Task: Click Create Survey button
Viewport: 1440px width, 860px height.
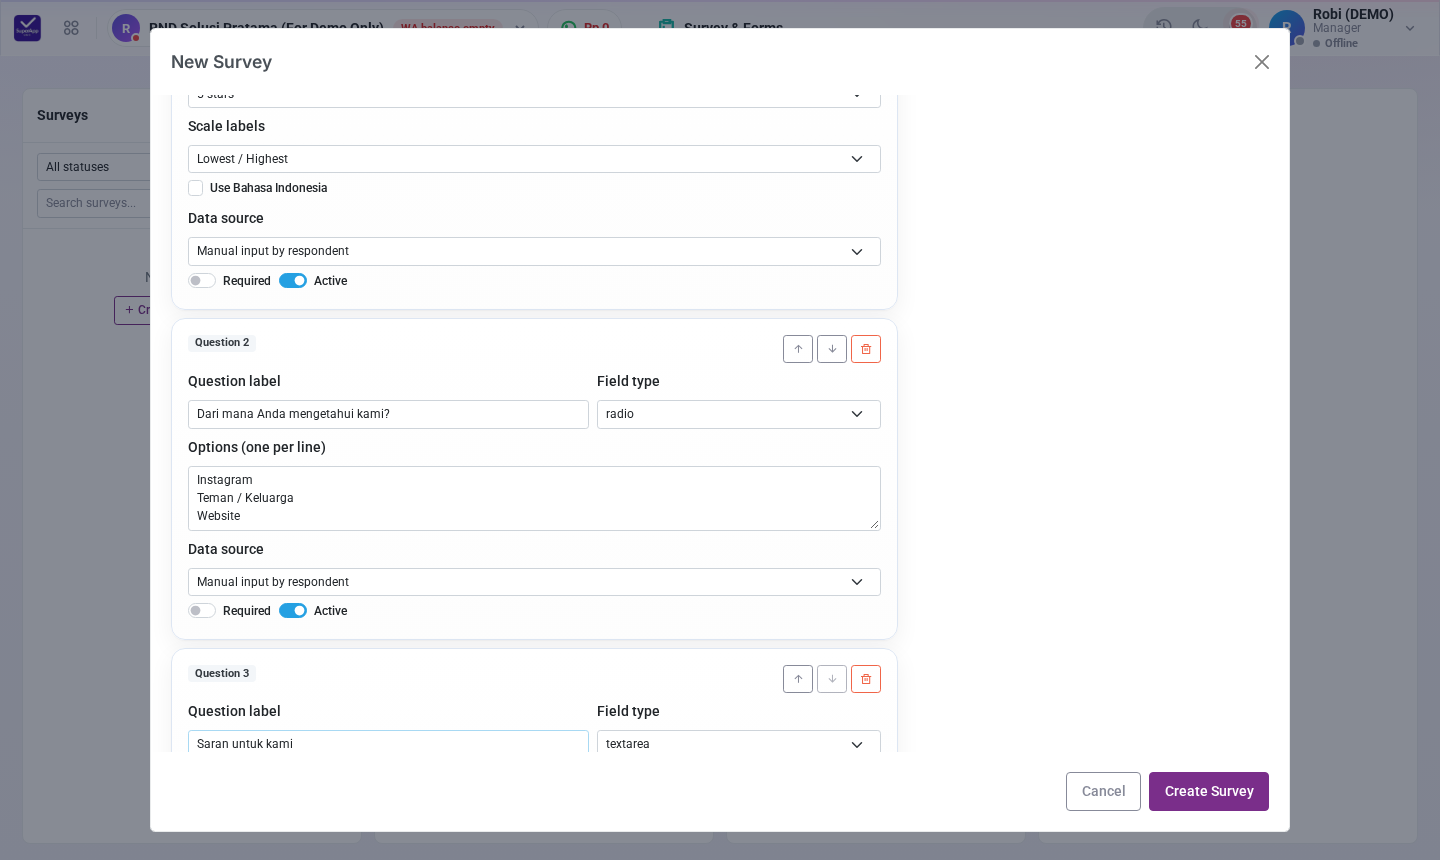Action: [x=1209, y=791]
